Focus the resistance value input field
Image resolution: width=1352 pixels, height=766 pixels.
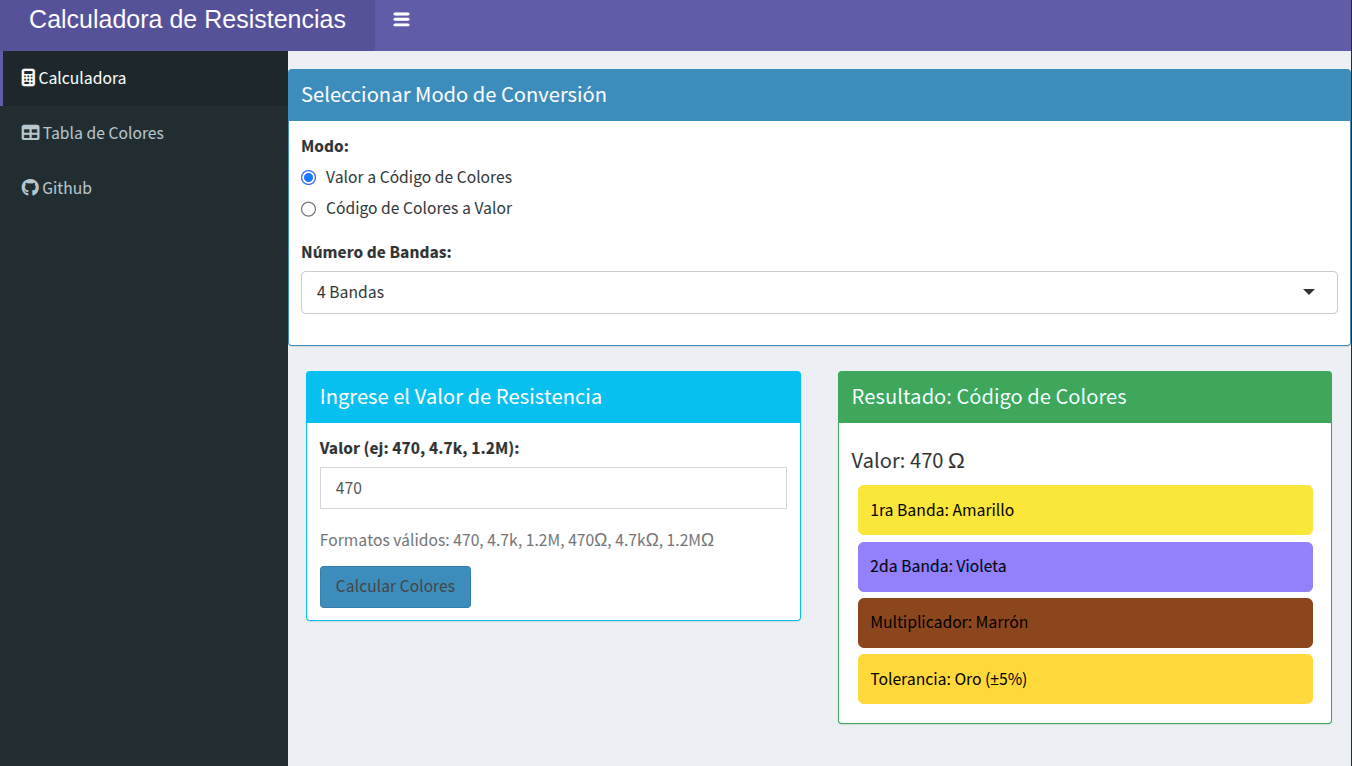coord(553,488)
